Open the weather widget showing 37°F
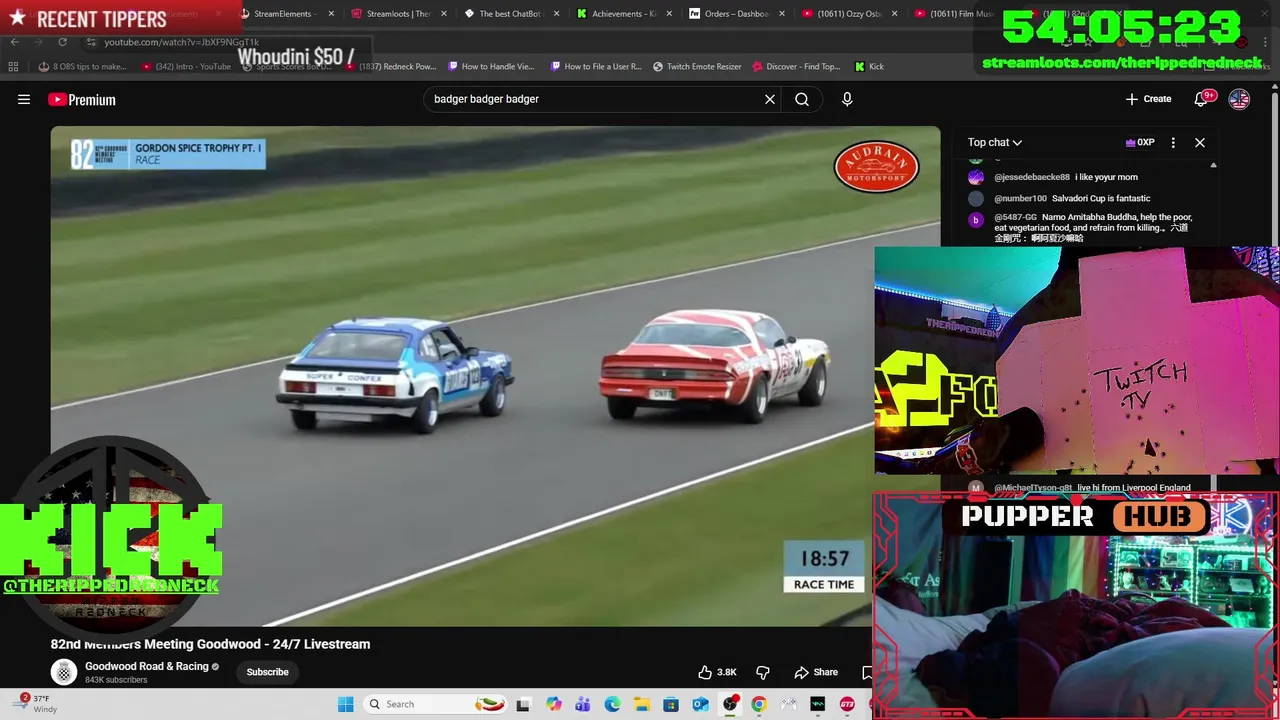The width and height of the screenshot is (1280, 720). (x=37, y=704)
